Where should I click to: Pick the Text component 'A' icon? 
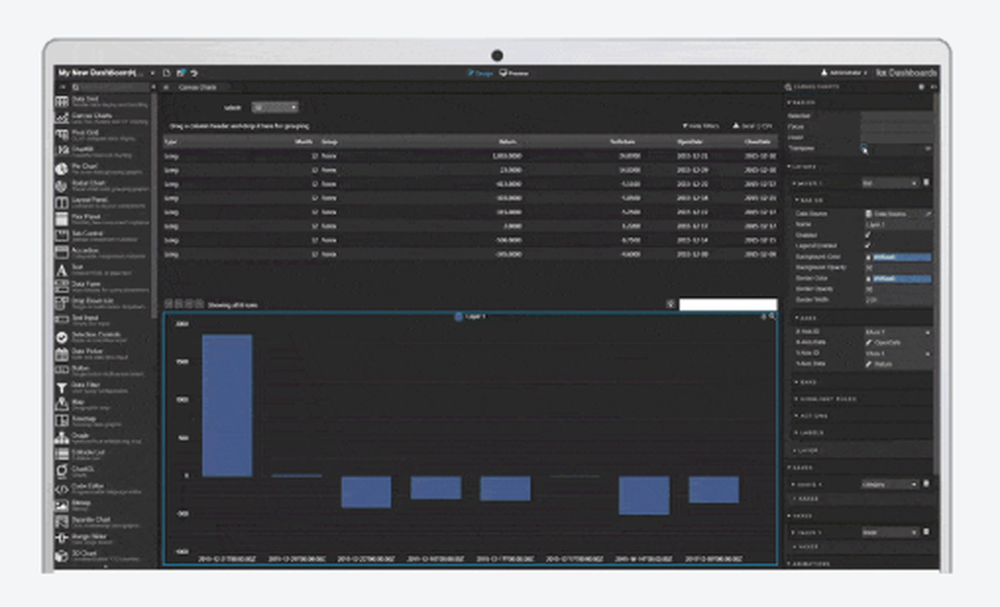[61, 270]
